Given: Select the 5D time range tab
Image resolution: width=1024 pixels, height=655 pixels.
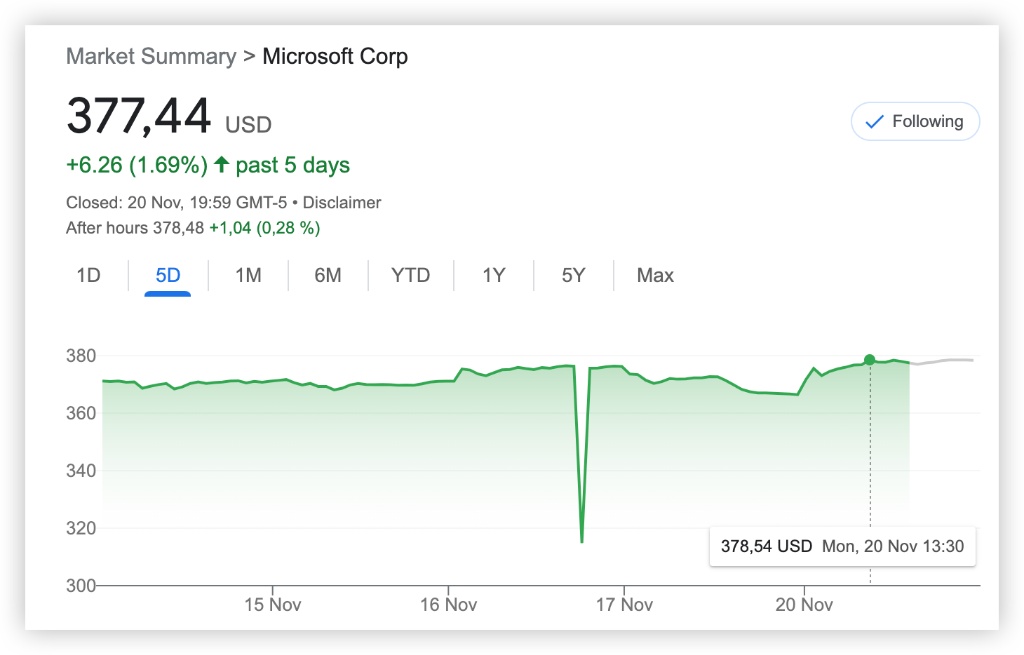Looking at the screenshot, I should 168,275.
